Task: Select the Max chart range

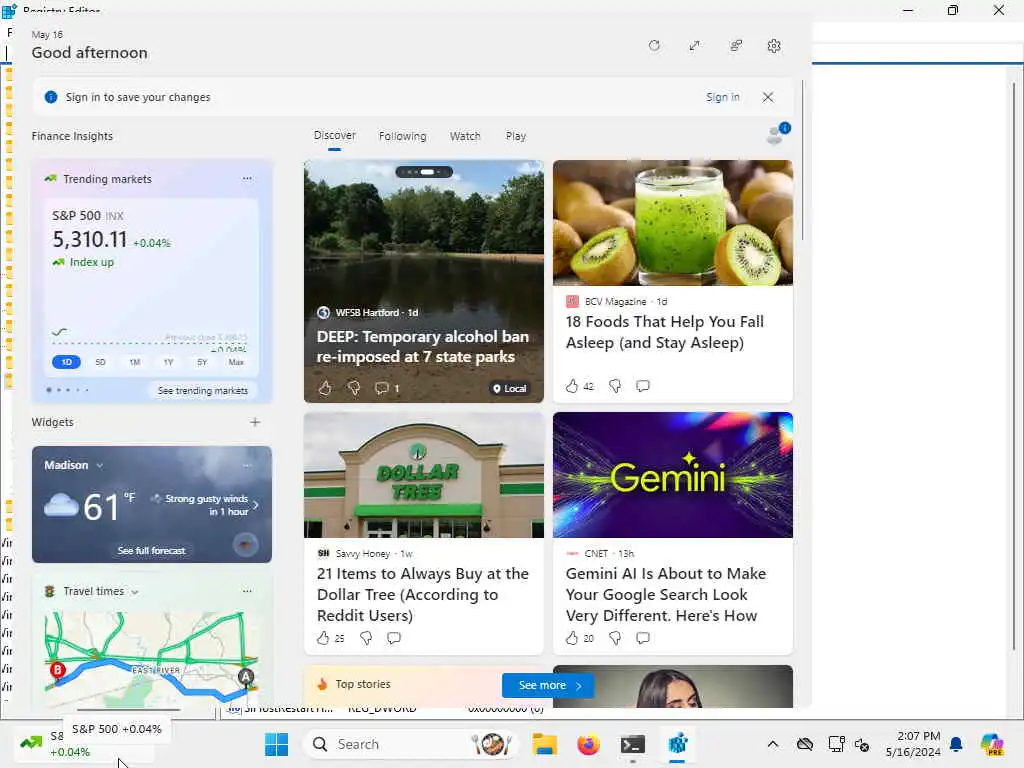Action: pyautogui.click(x=236, y=362)
